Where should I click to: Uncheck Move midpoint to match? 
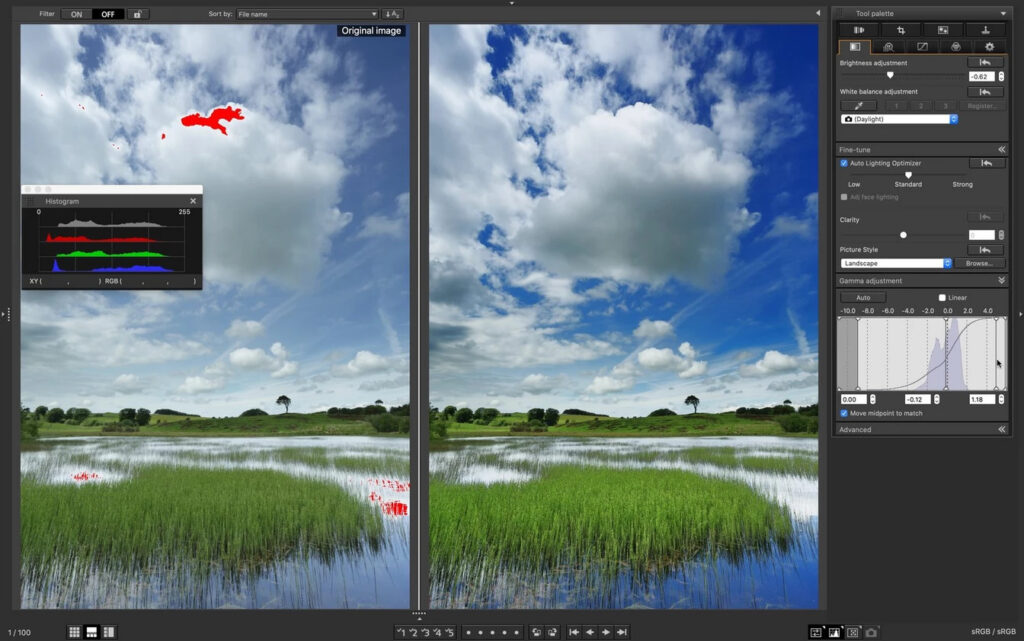(x=844, y=413)
